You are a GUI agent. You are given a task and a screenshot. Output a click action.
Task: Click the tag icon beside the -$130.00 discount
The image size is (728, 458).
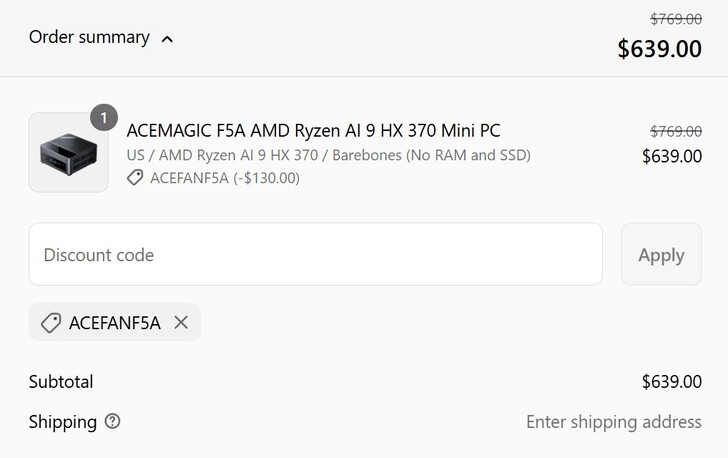(135, 178)
